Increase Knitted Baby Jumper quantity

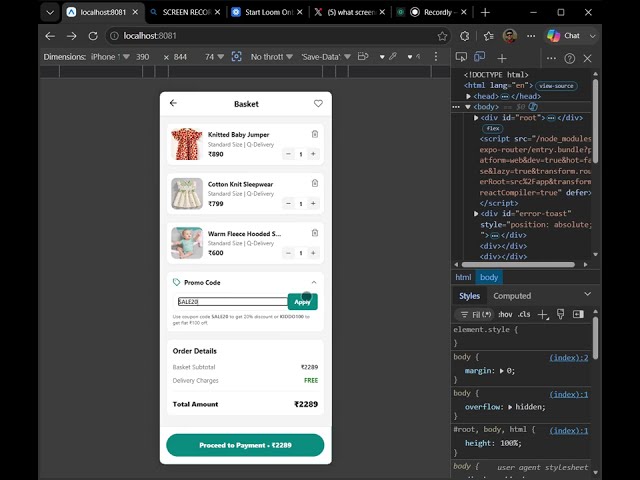pos(313,154)
